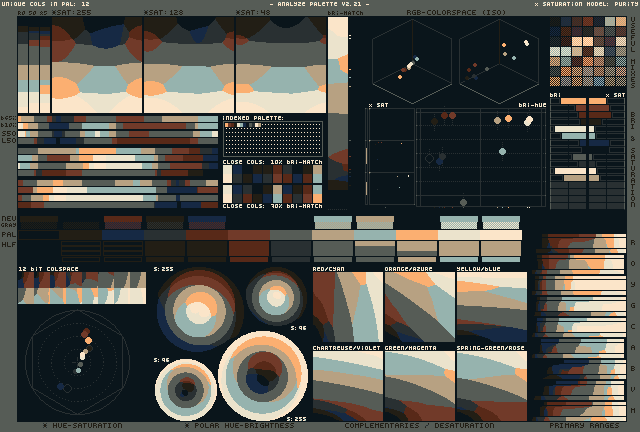Click 'CLOSE COLS: 20% BRI-MATCH' label

[273, 206]
